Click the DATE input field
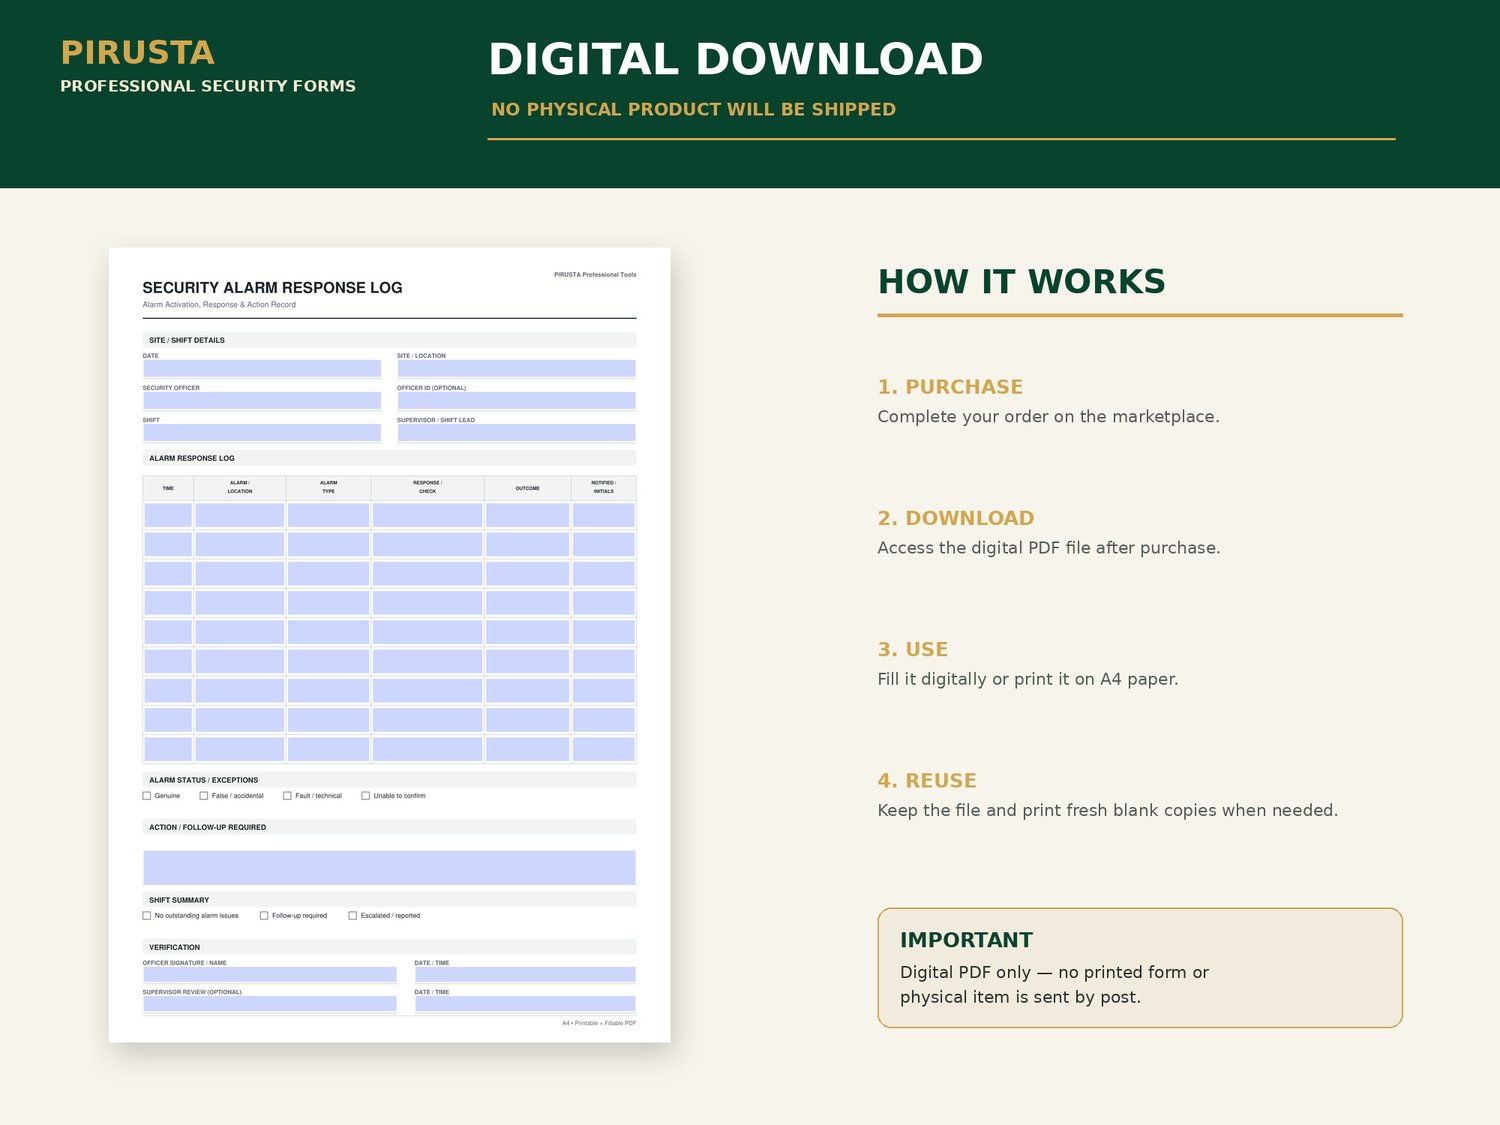 pyautogui.click(x=262, y=369)
